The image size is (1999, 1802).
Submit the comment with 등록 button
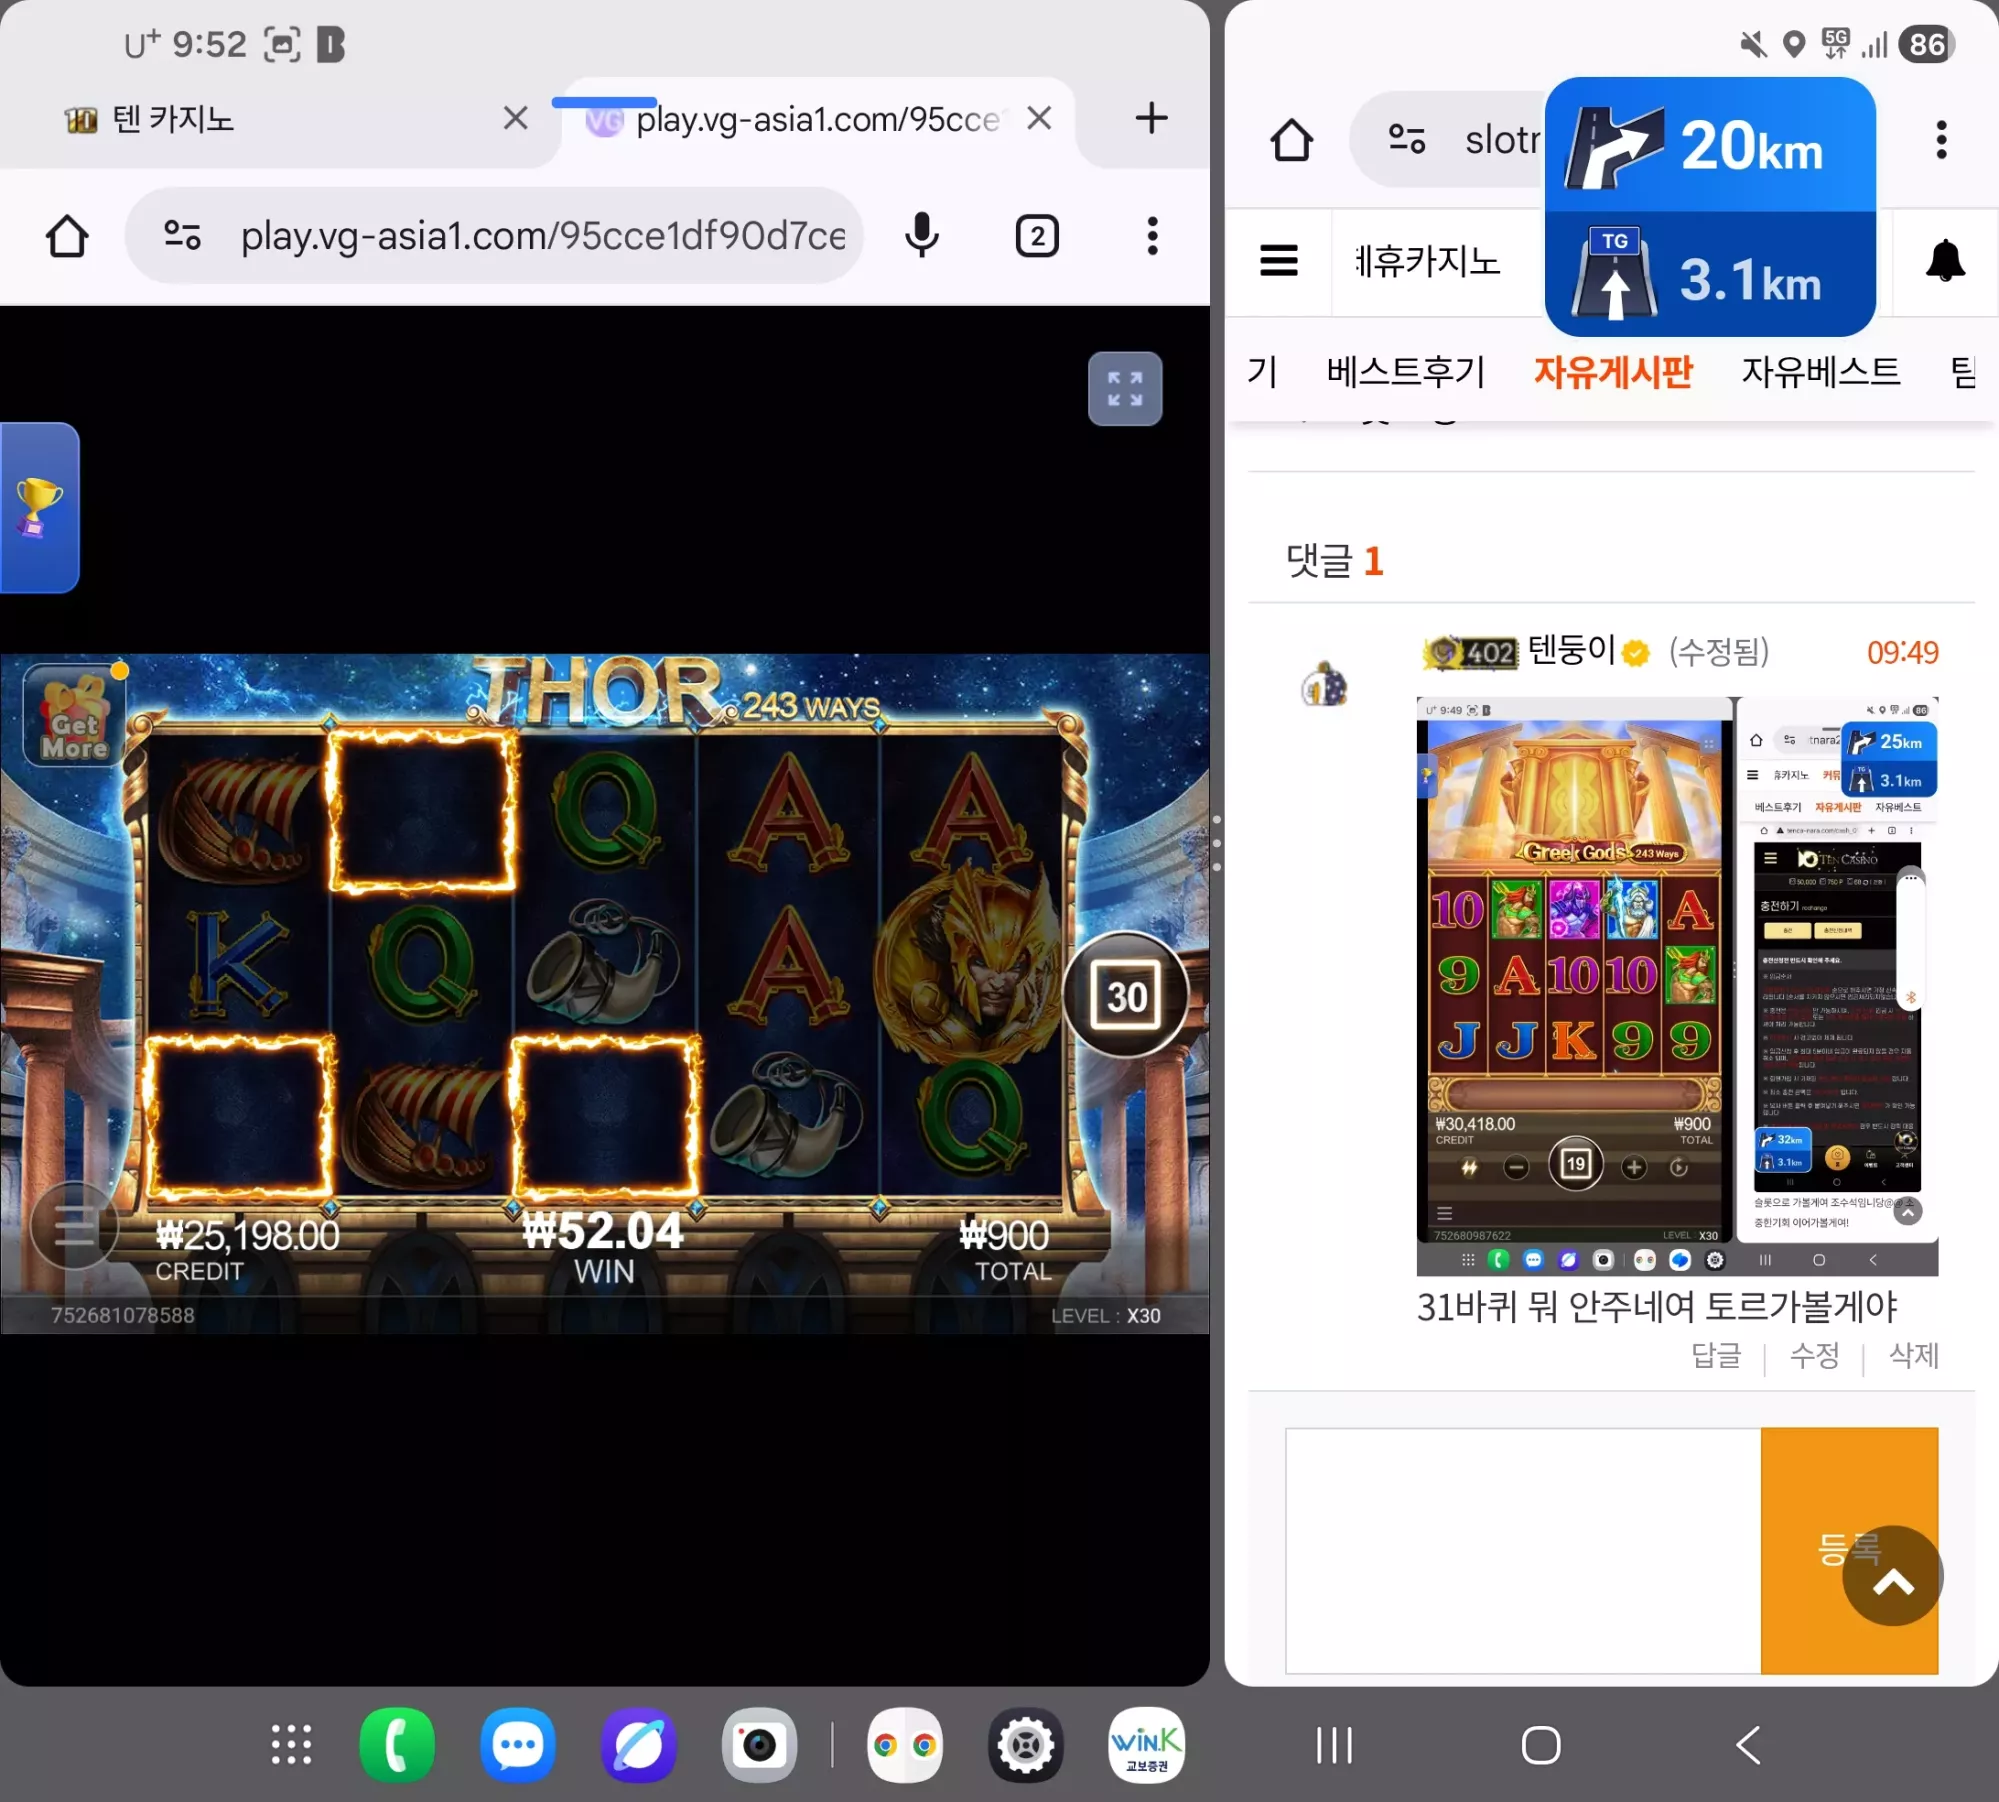coord(1848,1550)
